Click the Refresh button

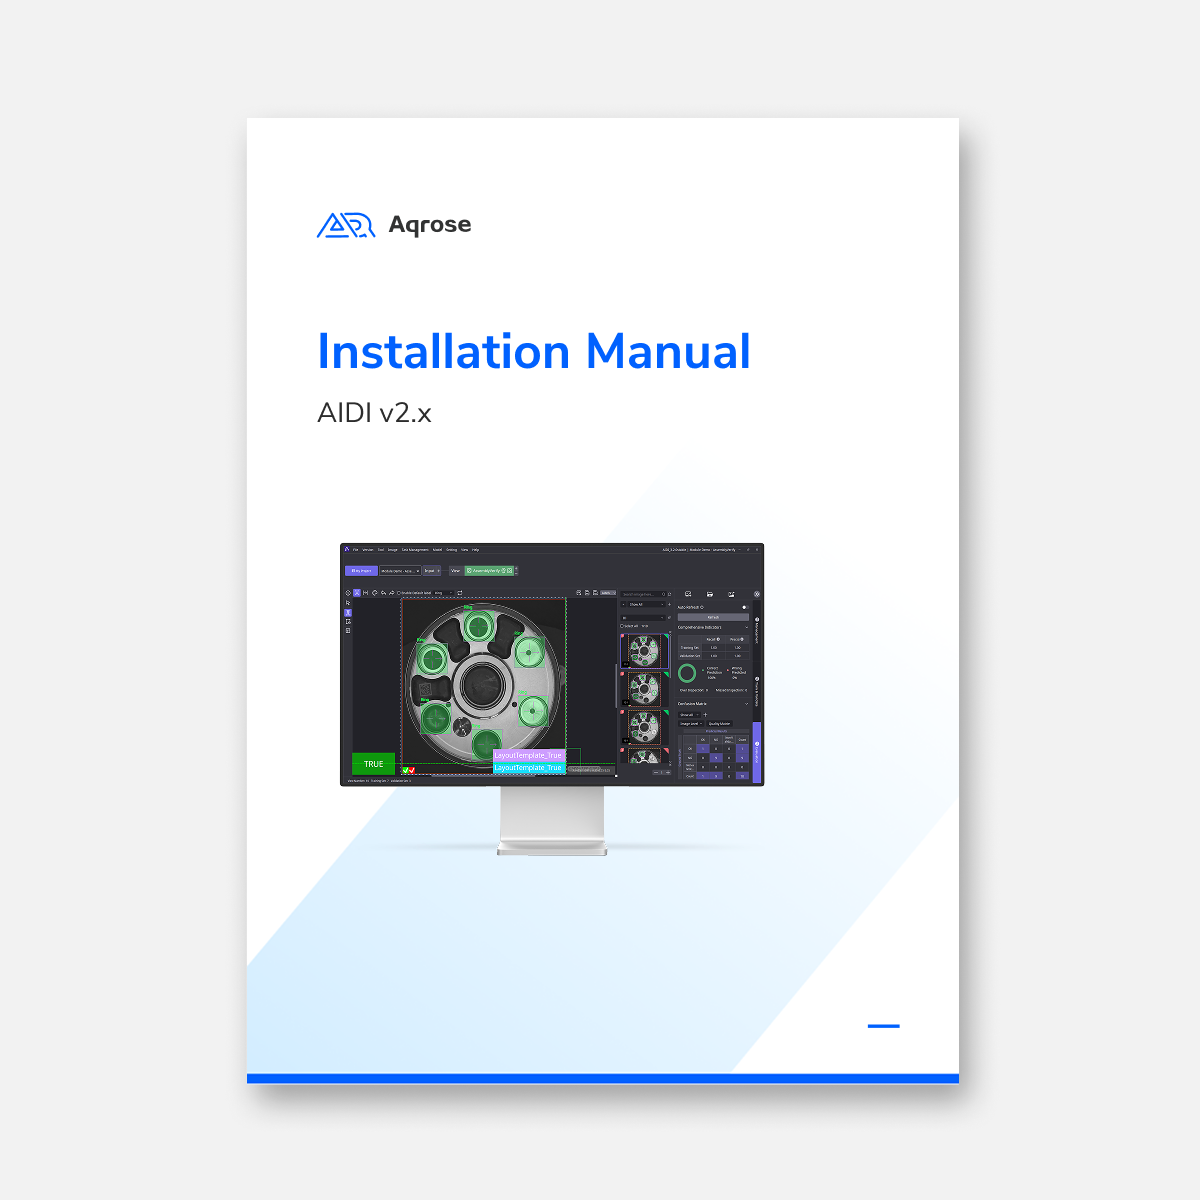(713, 617)
